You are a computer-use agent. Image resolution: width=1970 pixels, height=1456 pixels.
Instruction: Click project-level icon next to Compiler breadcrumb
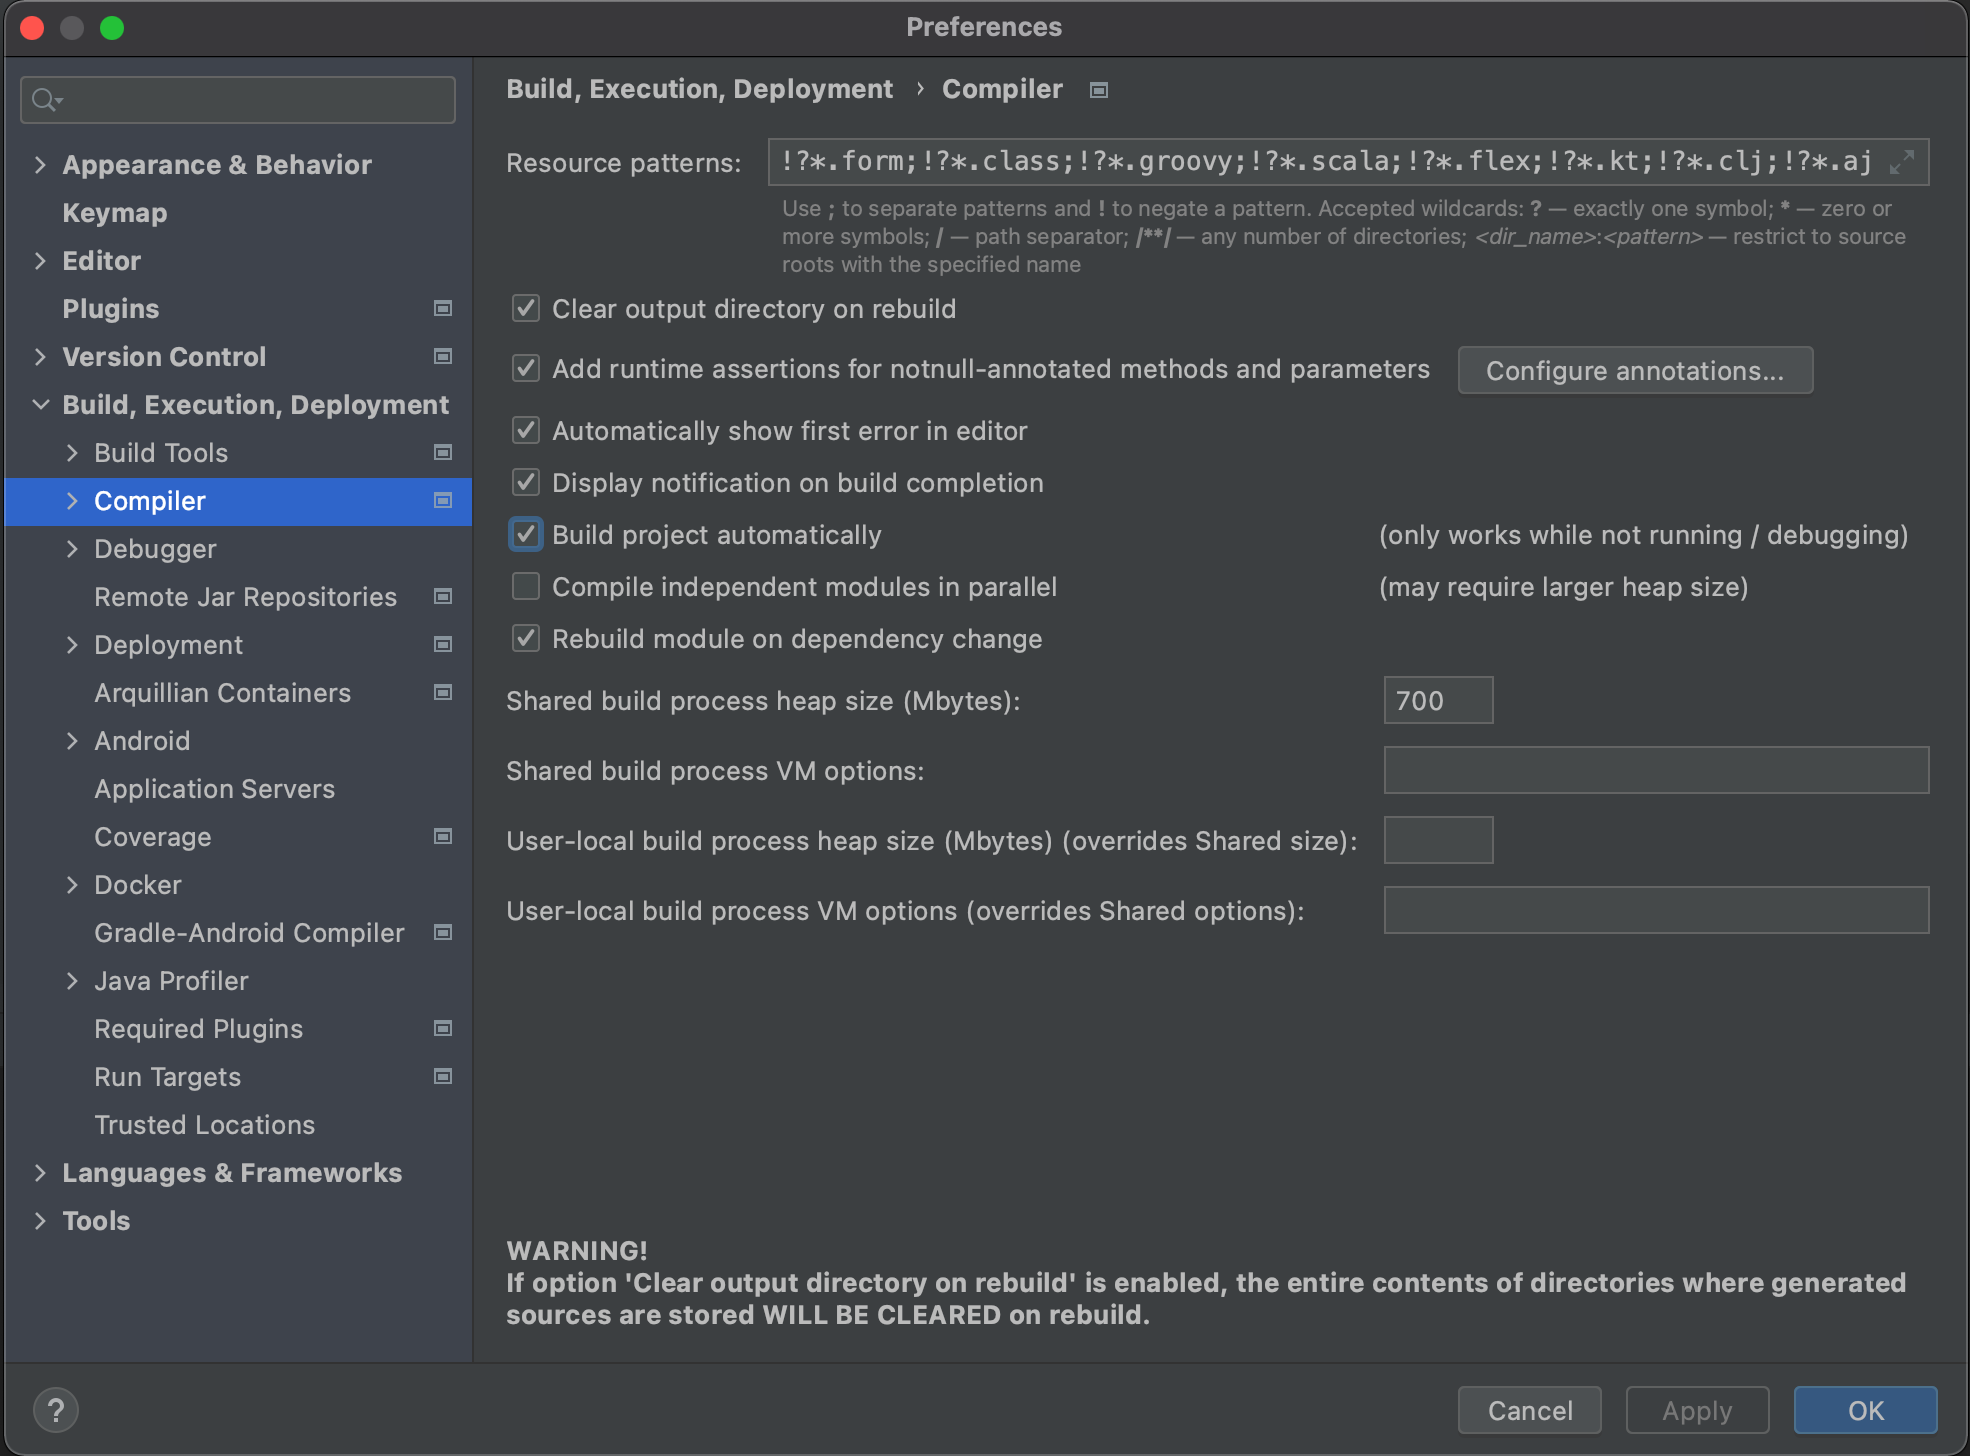[x=1099, y=90]
